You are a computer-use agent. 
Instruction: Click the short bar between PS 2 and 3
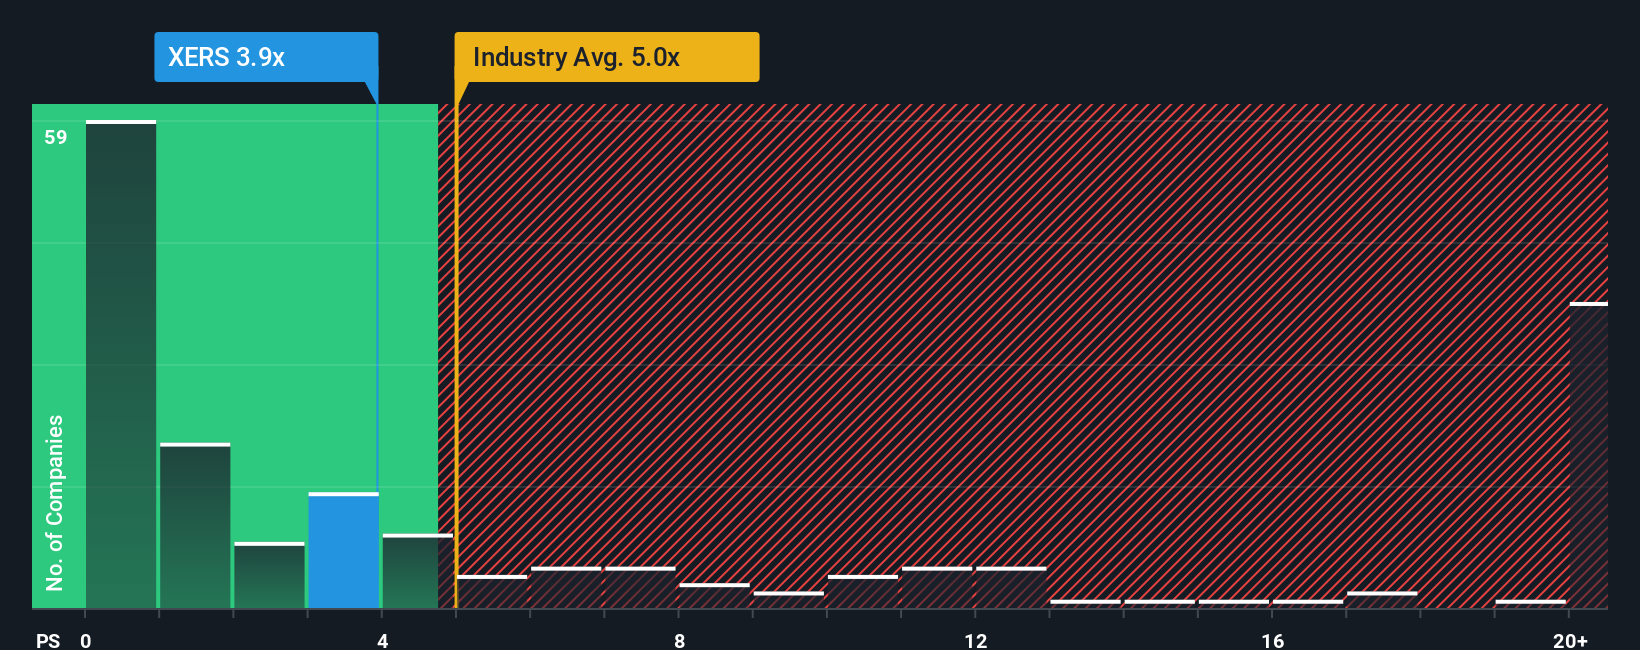269,575
